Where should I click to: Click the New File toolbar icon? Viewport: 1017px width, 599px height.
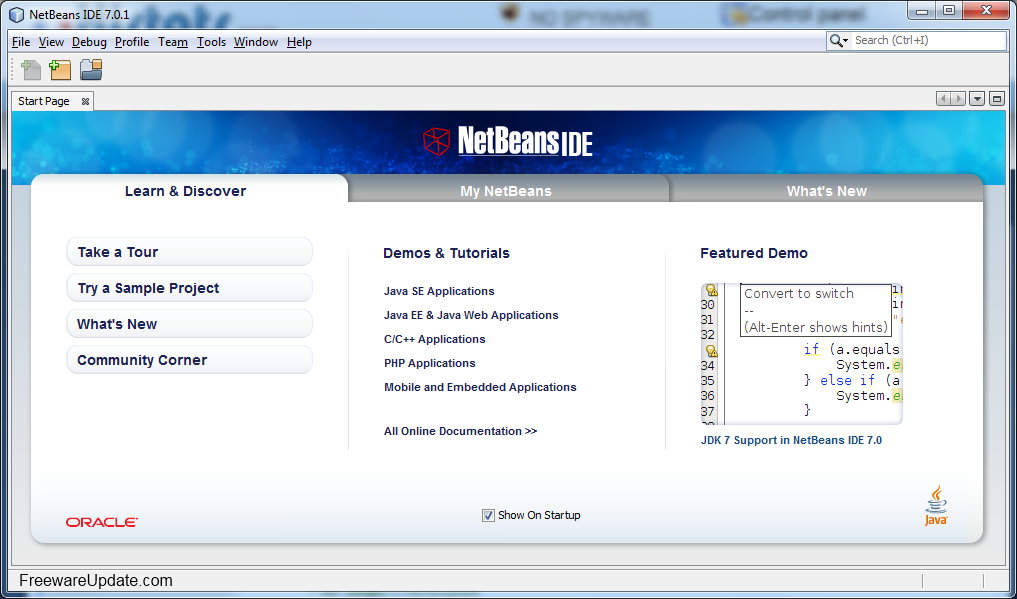pyautogui.click(x=30, y=69)
